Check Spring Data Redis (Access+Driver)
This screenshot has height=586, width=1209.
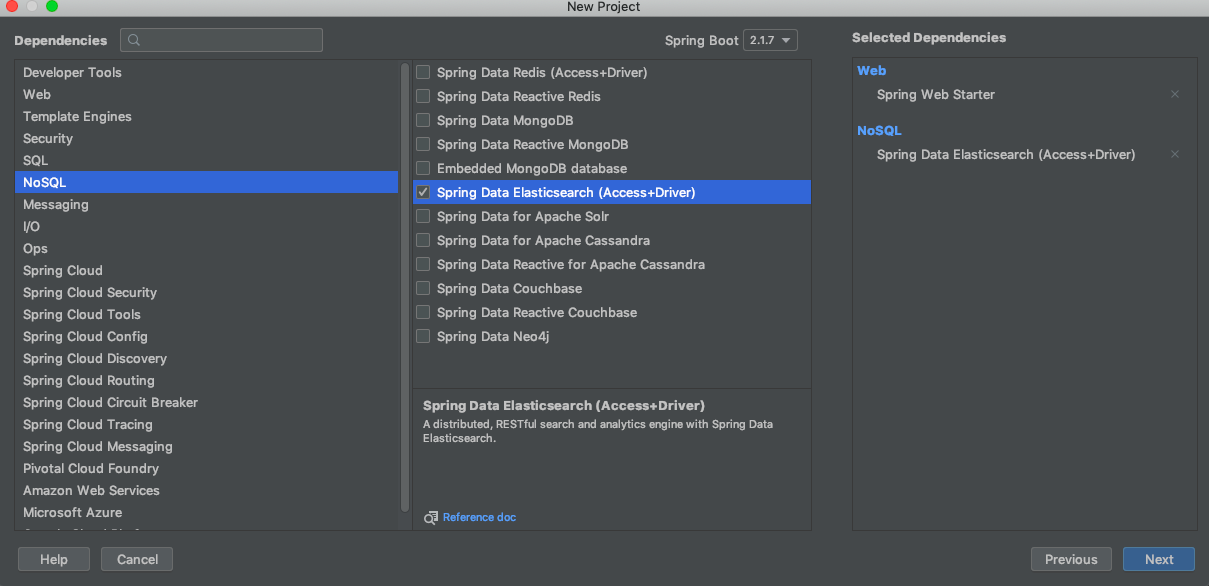(x=423, y=72)
